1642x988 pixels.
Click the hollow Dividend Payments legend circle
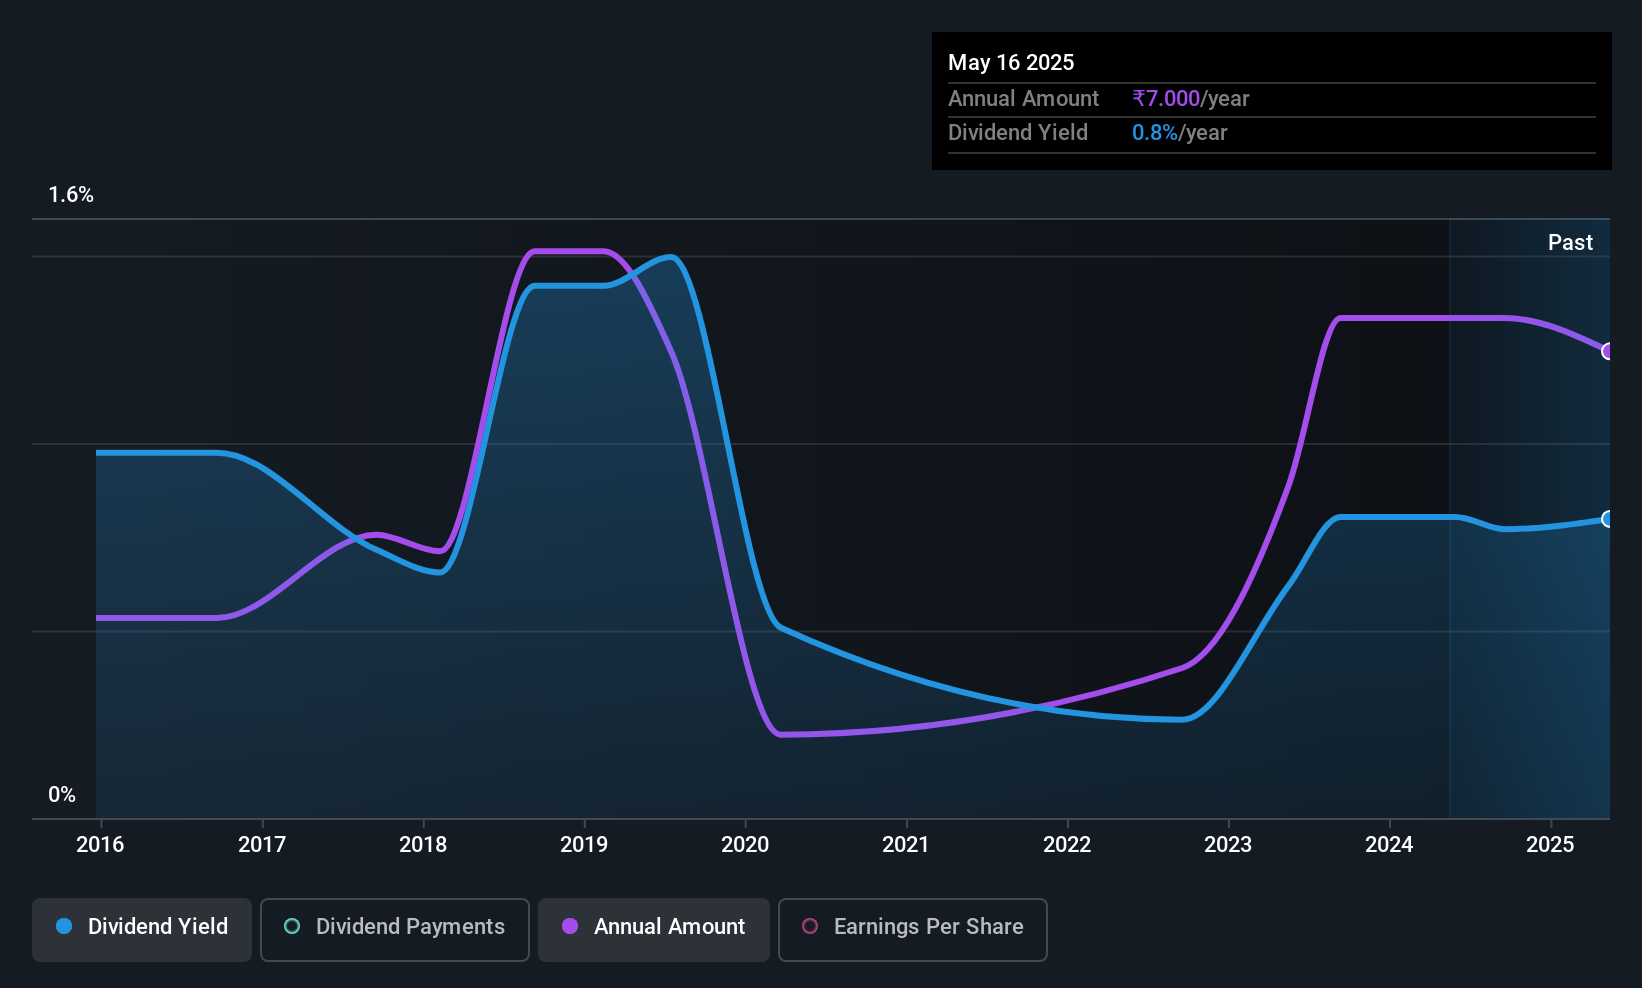pos(292,926)
